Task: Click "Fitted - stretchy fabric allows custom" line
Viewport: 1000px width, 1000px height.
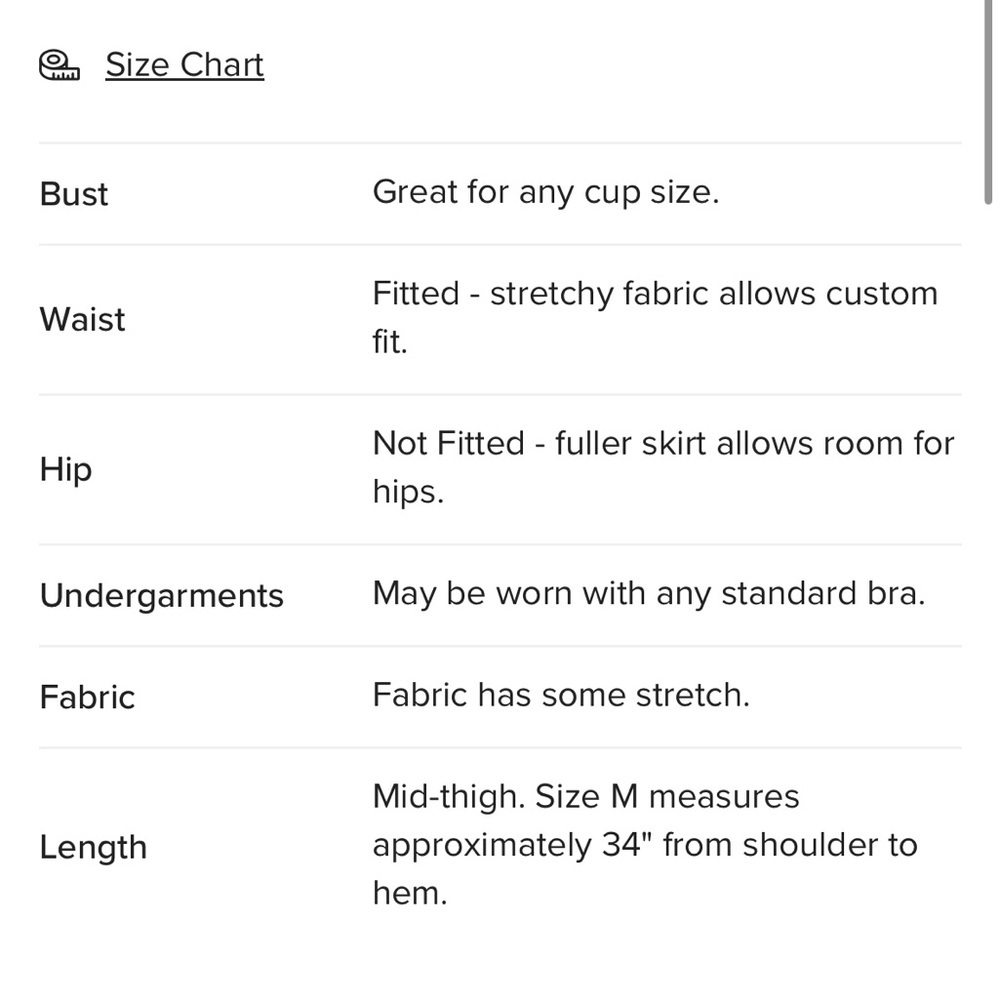Action: (655, 294)
